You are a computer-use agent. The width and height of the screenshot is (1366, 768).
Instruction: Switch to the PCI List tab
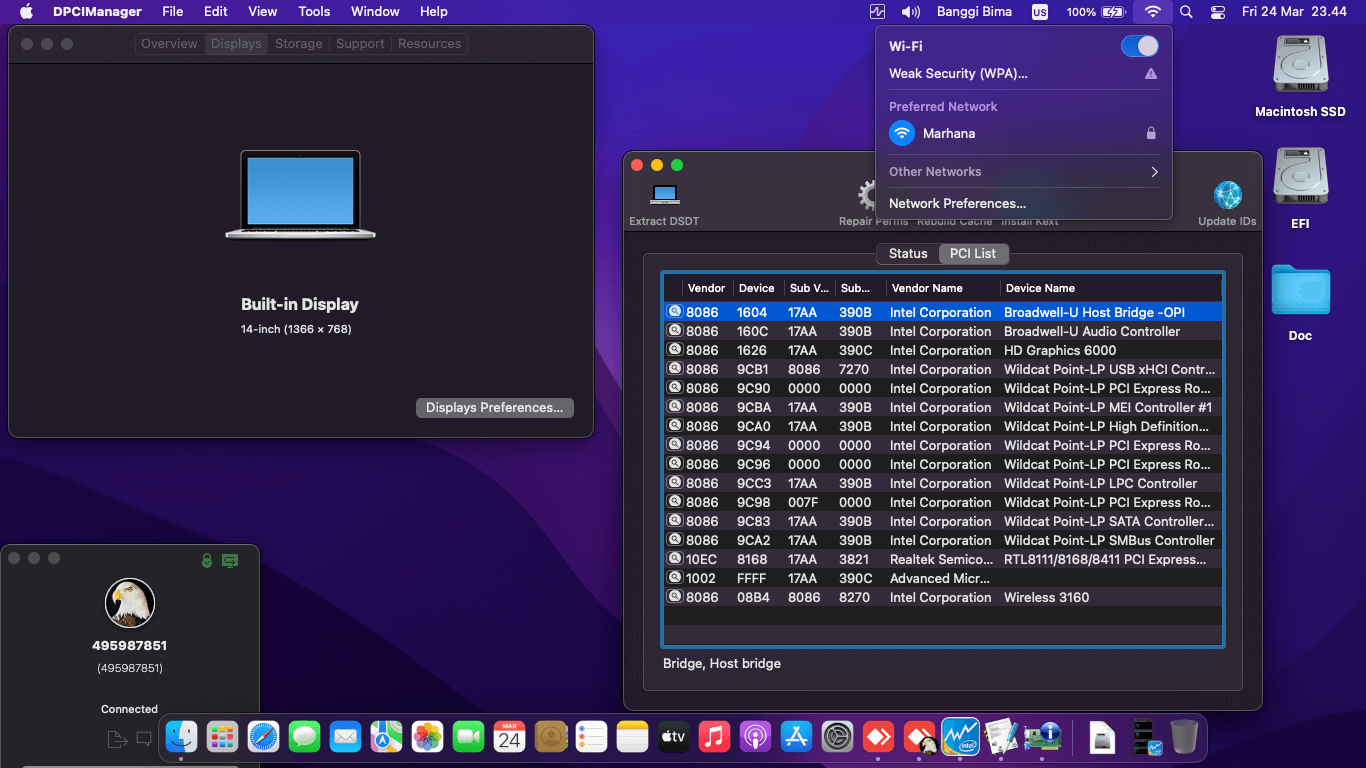(x=973, y=253)
